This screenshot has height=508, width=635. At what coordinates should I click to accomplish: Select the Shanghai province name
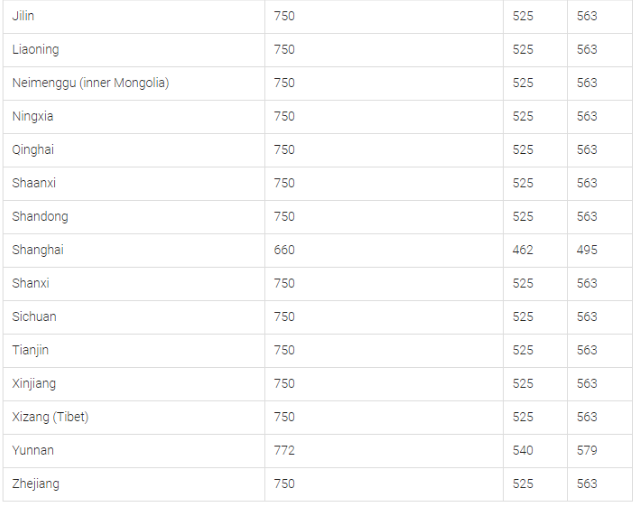point(38,250)
